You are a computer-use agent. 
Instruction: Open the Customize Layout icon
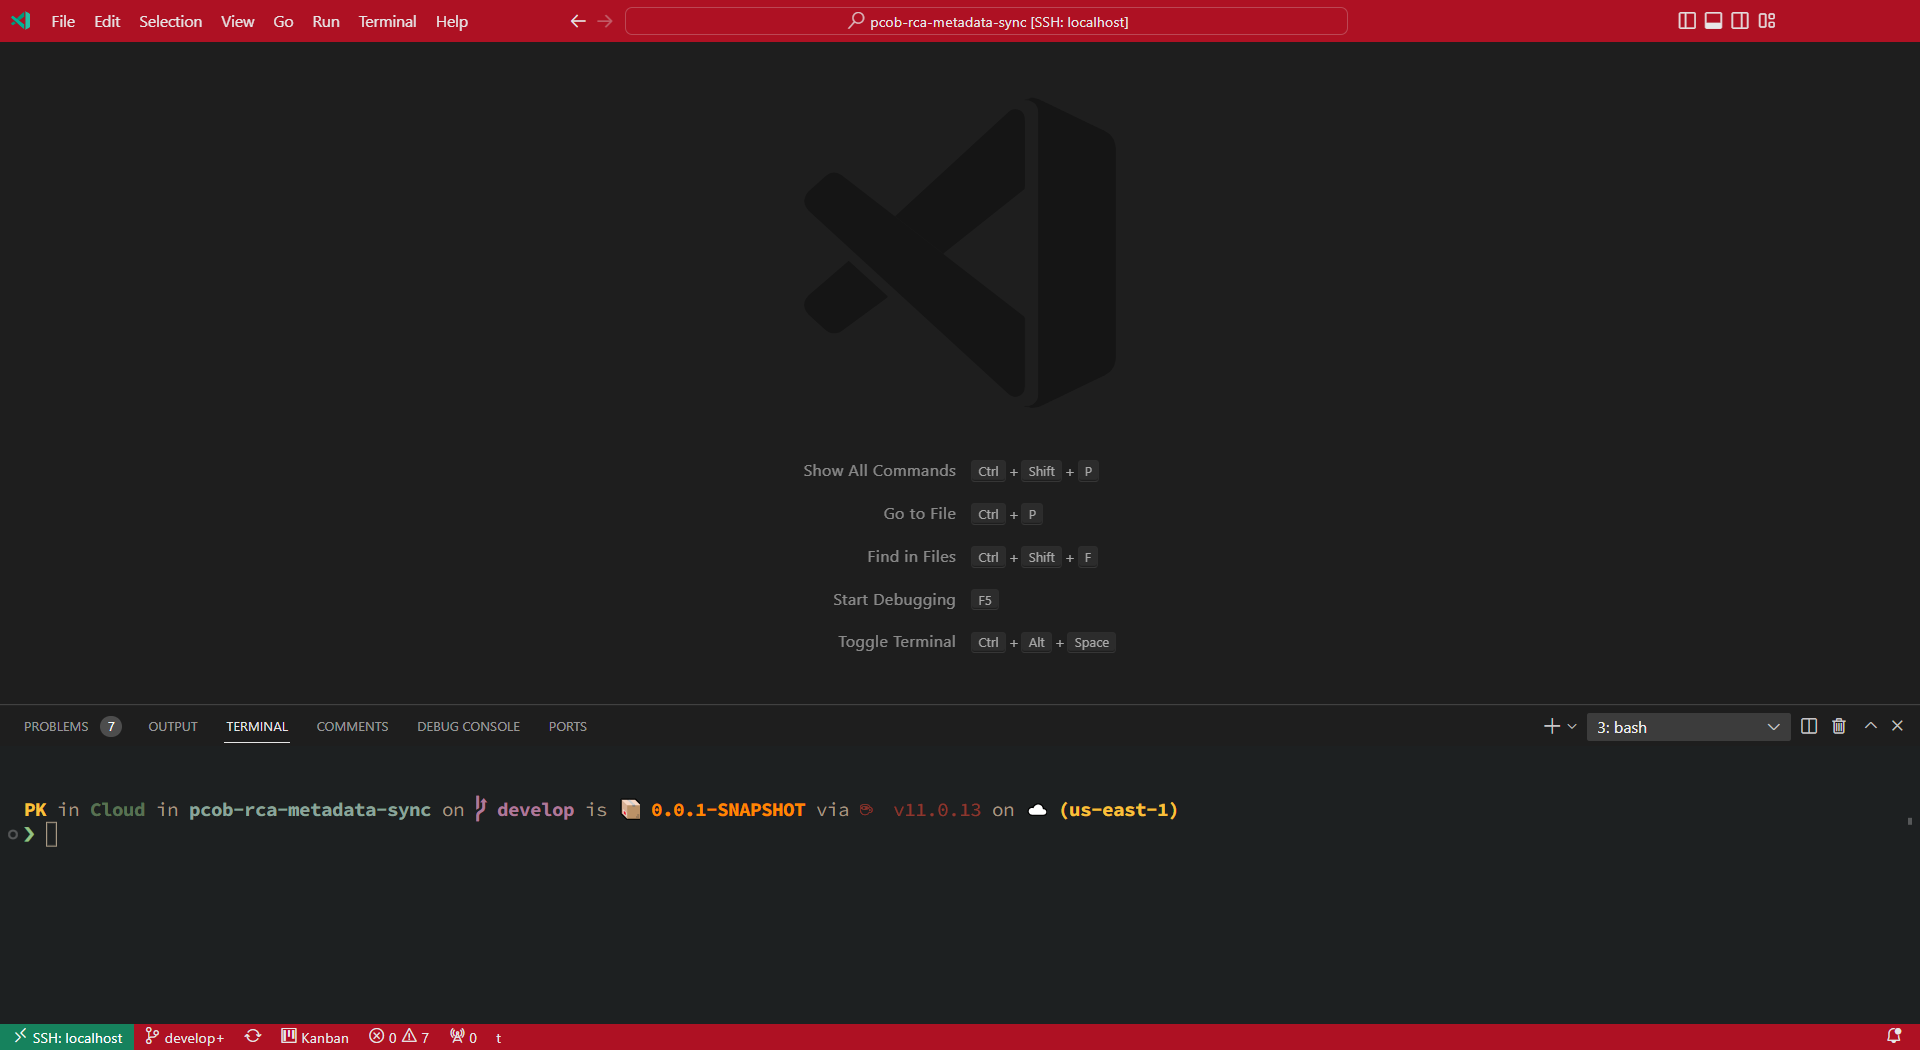tap(1767, 21)
